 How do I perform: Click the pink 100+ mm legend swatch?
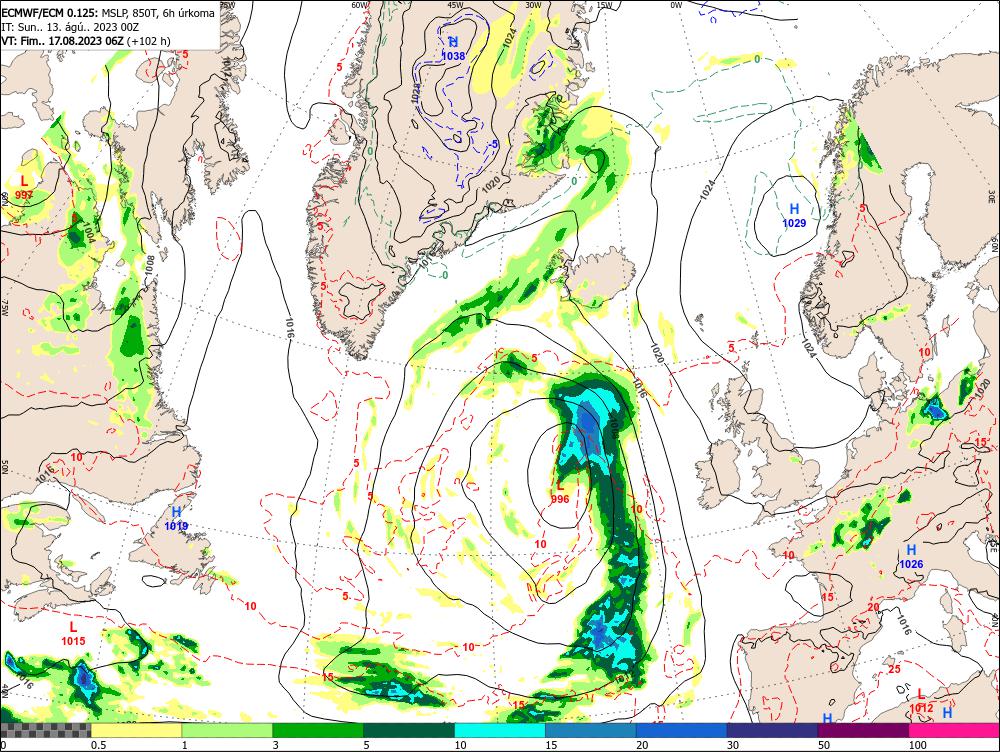pos(954,730)
